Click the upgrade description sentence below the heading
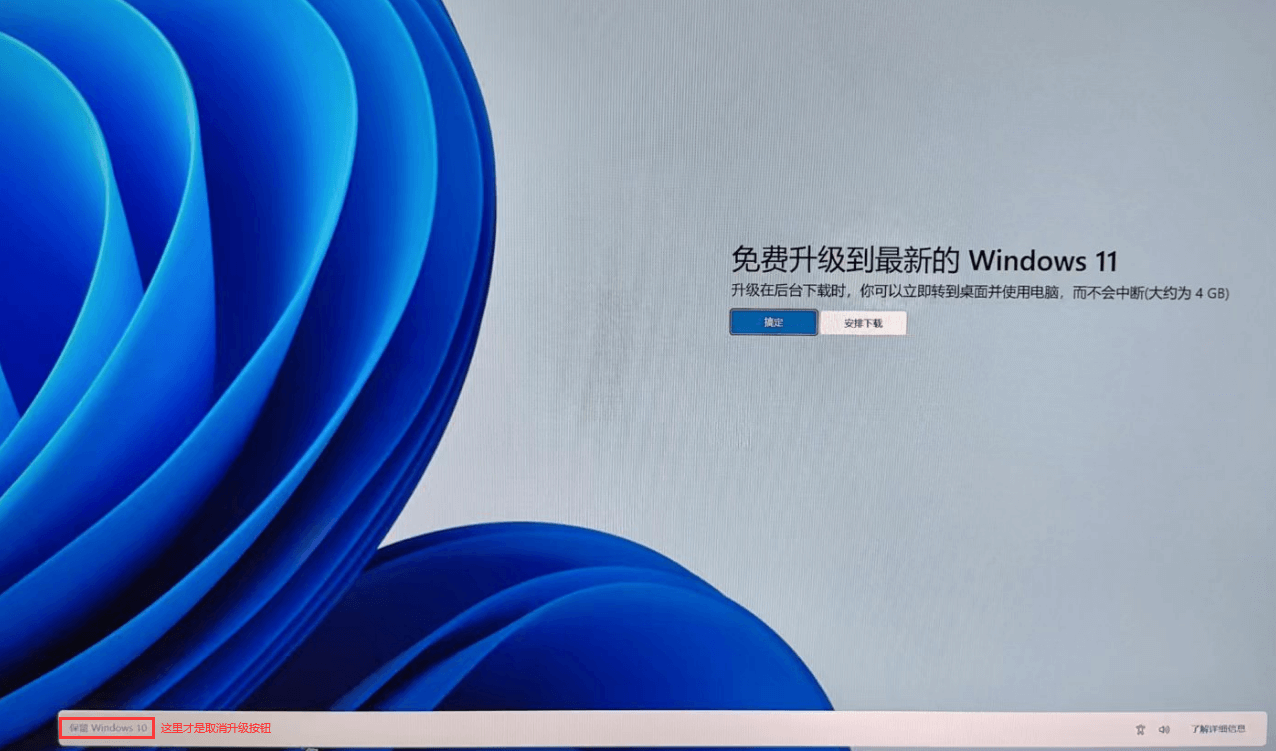The height and width of the screenshot is (751, 1276). tap(978, 292)
